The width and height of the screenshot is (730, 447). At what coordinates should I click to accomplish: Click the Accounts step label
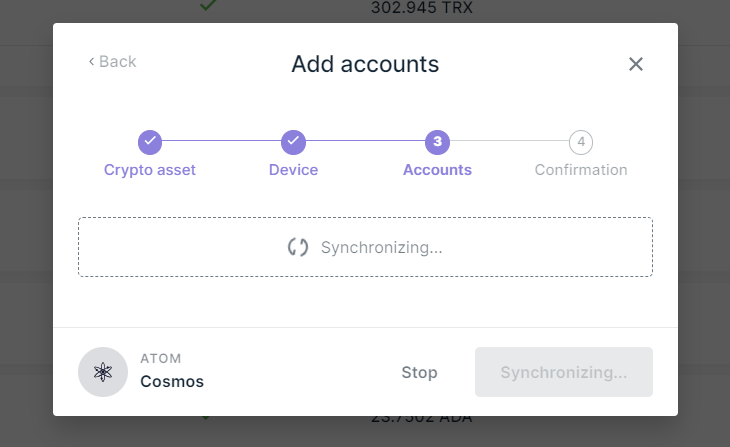437,170
